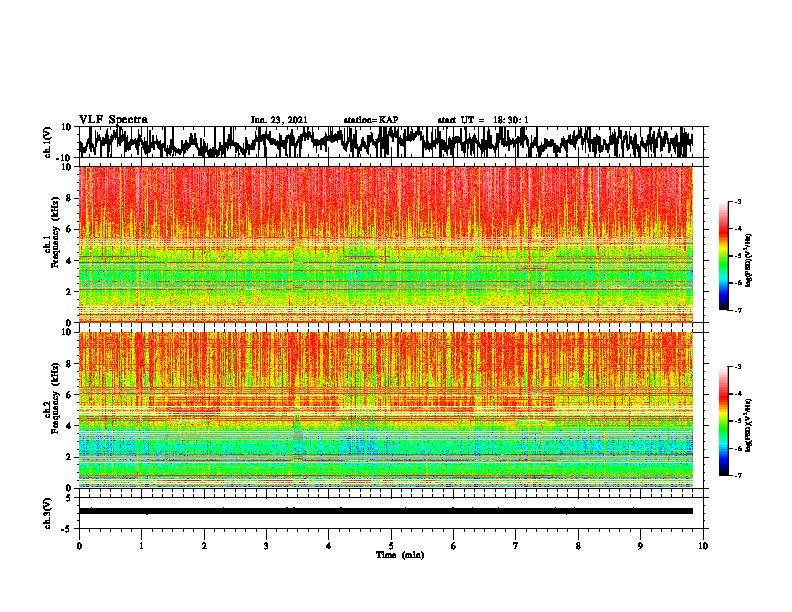Click time axis tick label "3"
The width and height of the screenshot is (792, 612).
click(266, 546)
